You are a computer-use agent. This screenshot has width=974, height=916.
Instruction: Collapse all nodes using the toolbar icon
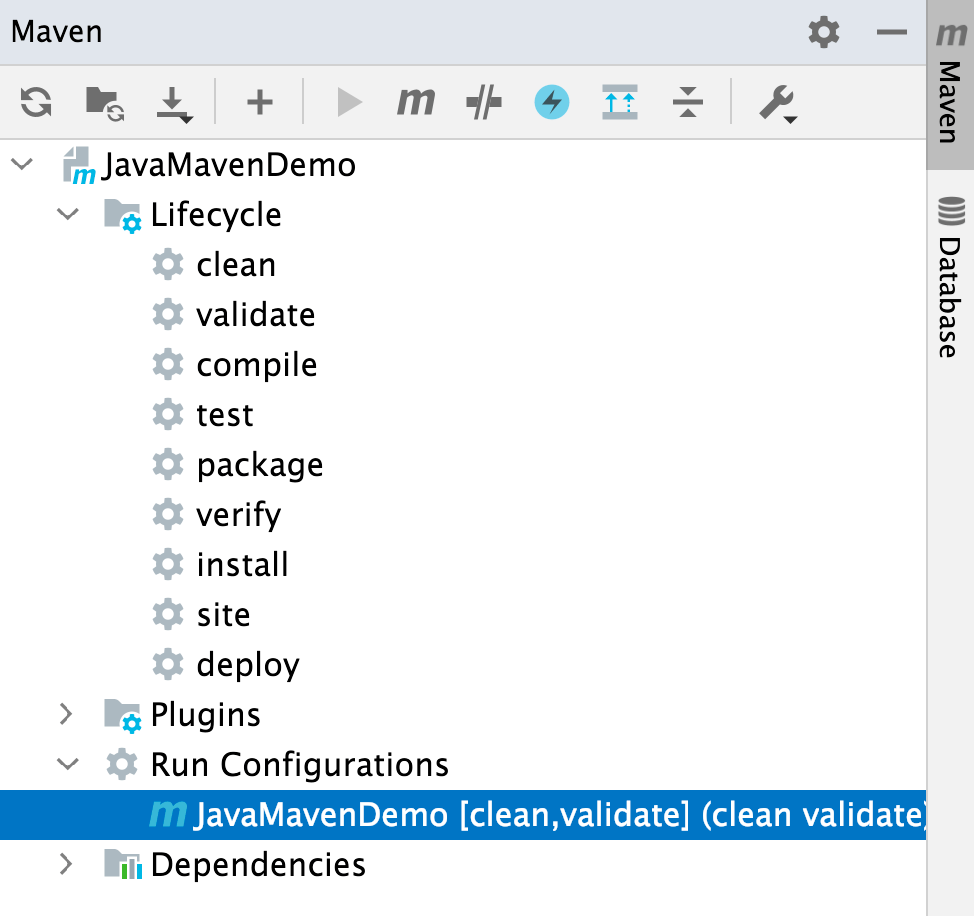(687, 101)
